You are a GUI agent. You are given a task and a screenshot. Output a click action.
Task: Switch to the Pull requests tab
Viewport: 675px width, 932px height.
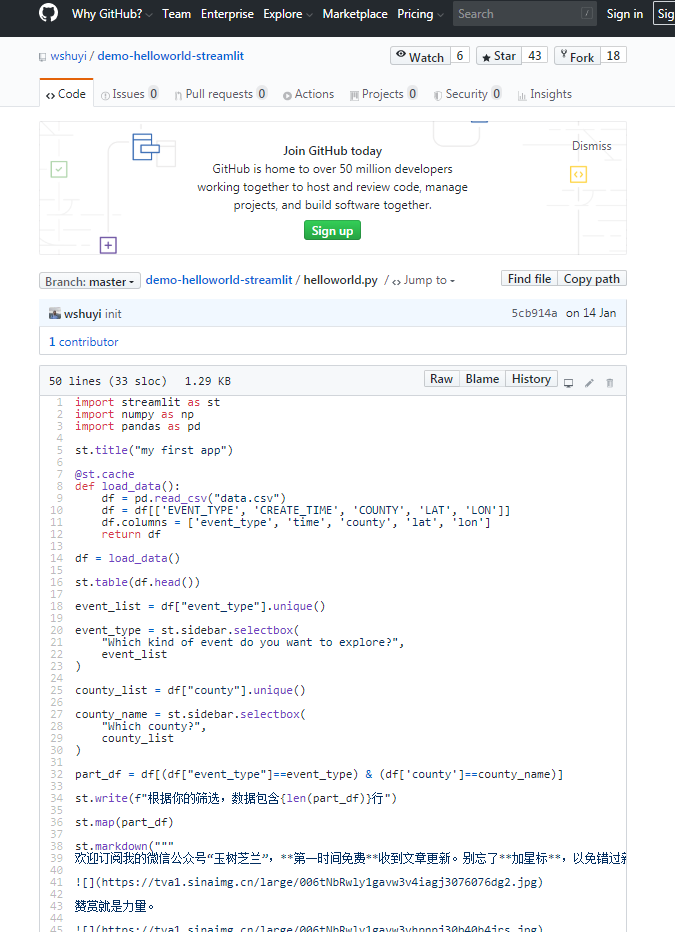(x=220, y=94)
